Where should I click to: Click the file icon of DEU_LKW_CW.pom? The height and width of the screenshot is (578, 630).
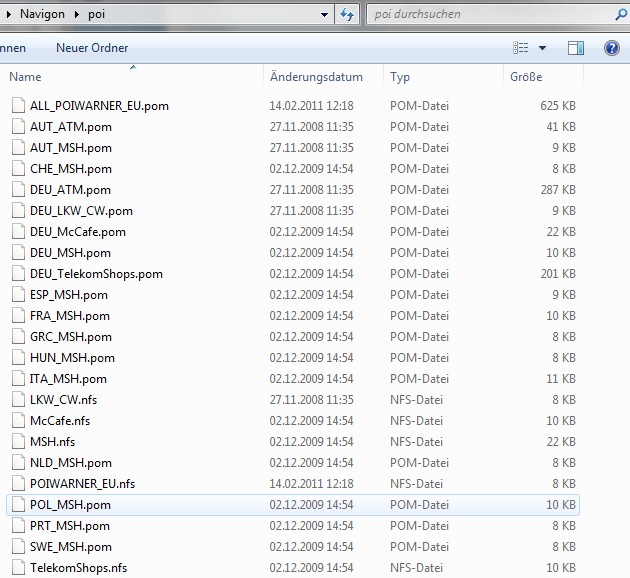click(18, 210)
